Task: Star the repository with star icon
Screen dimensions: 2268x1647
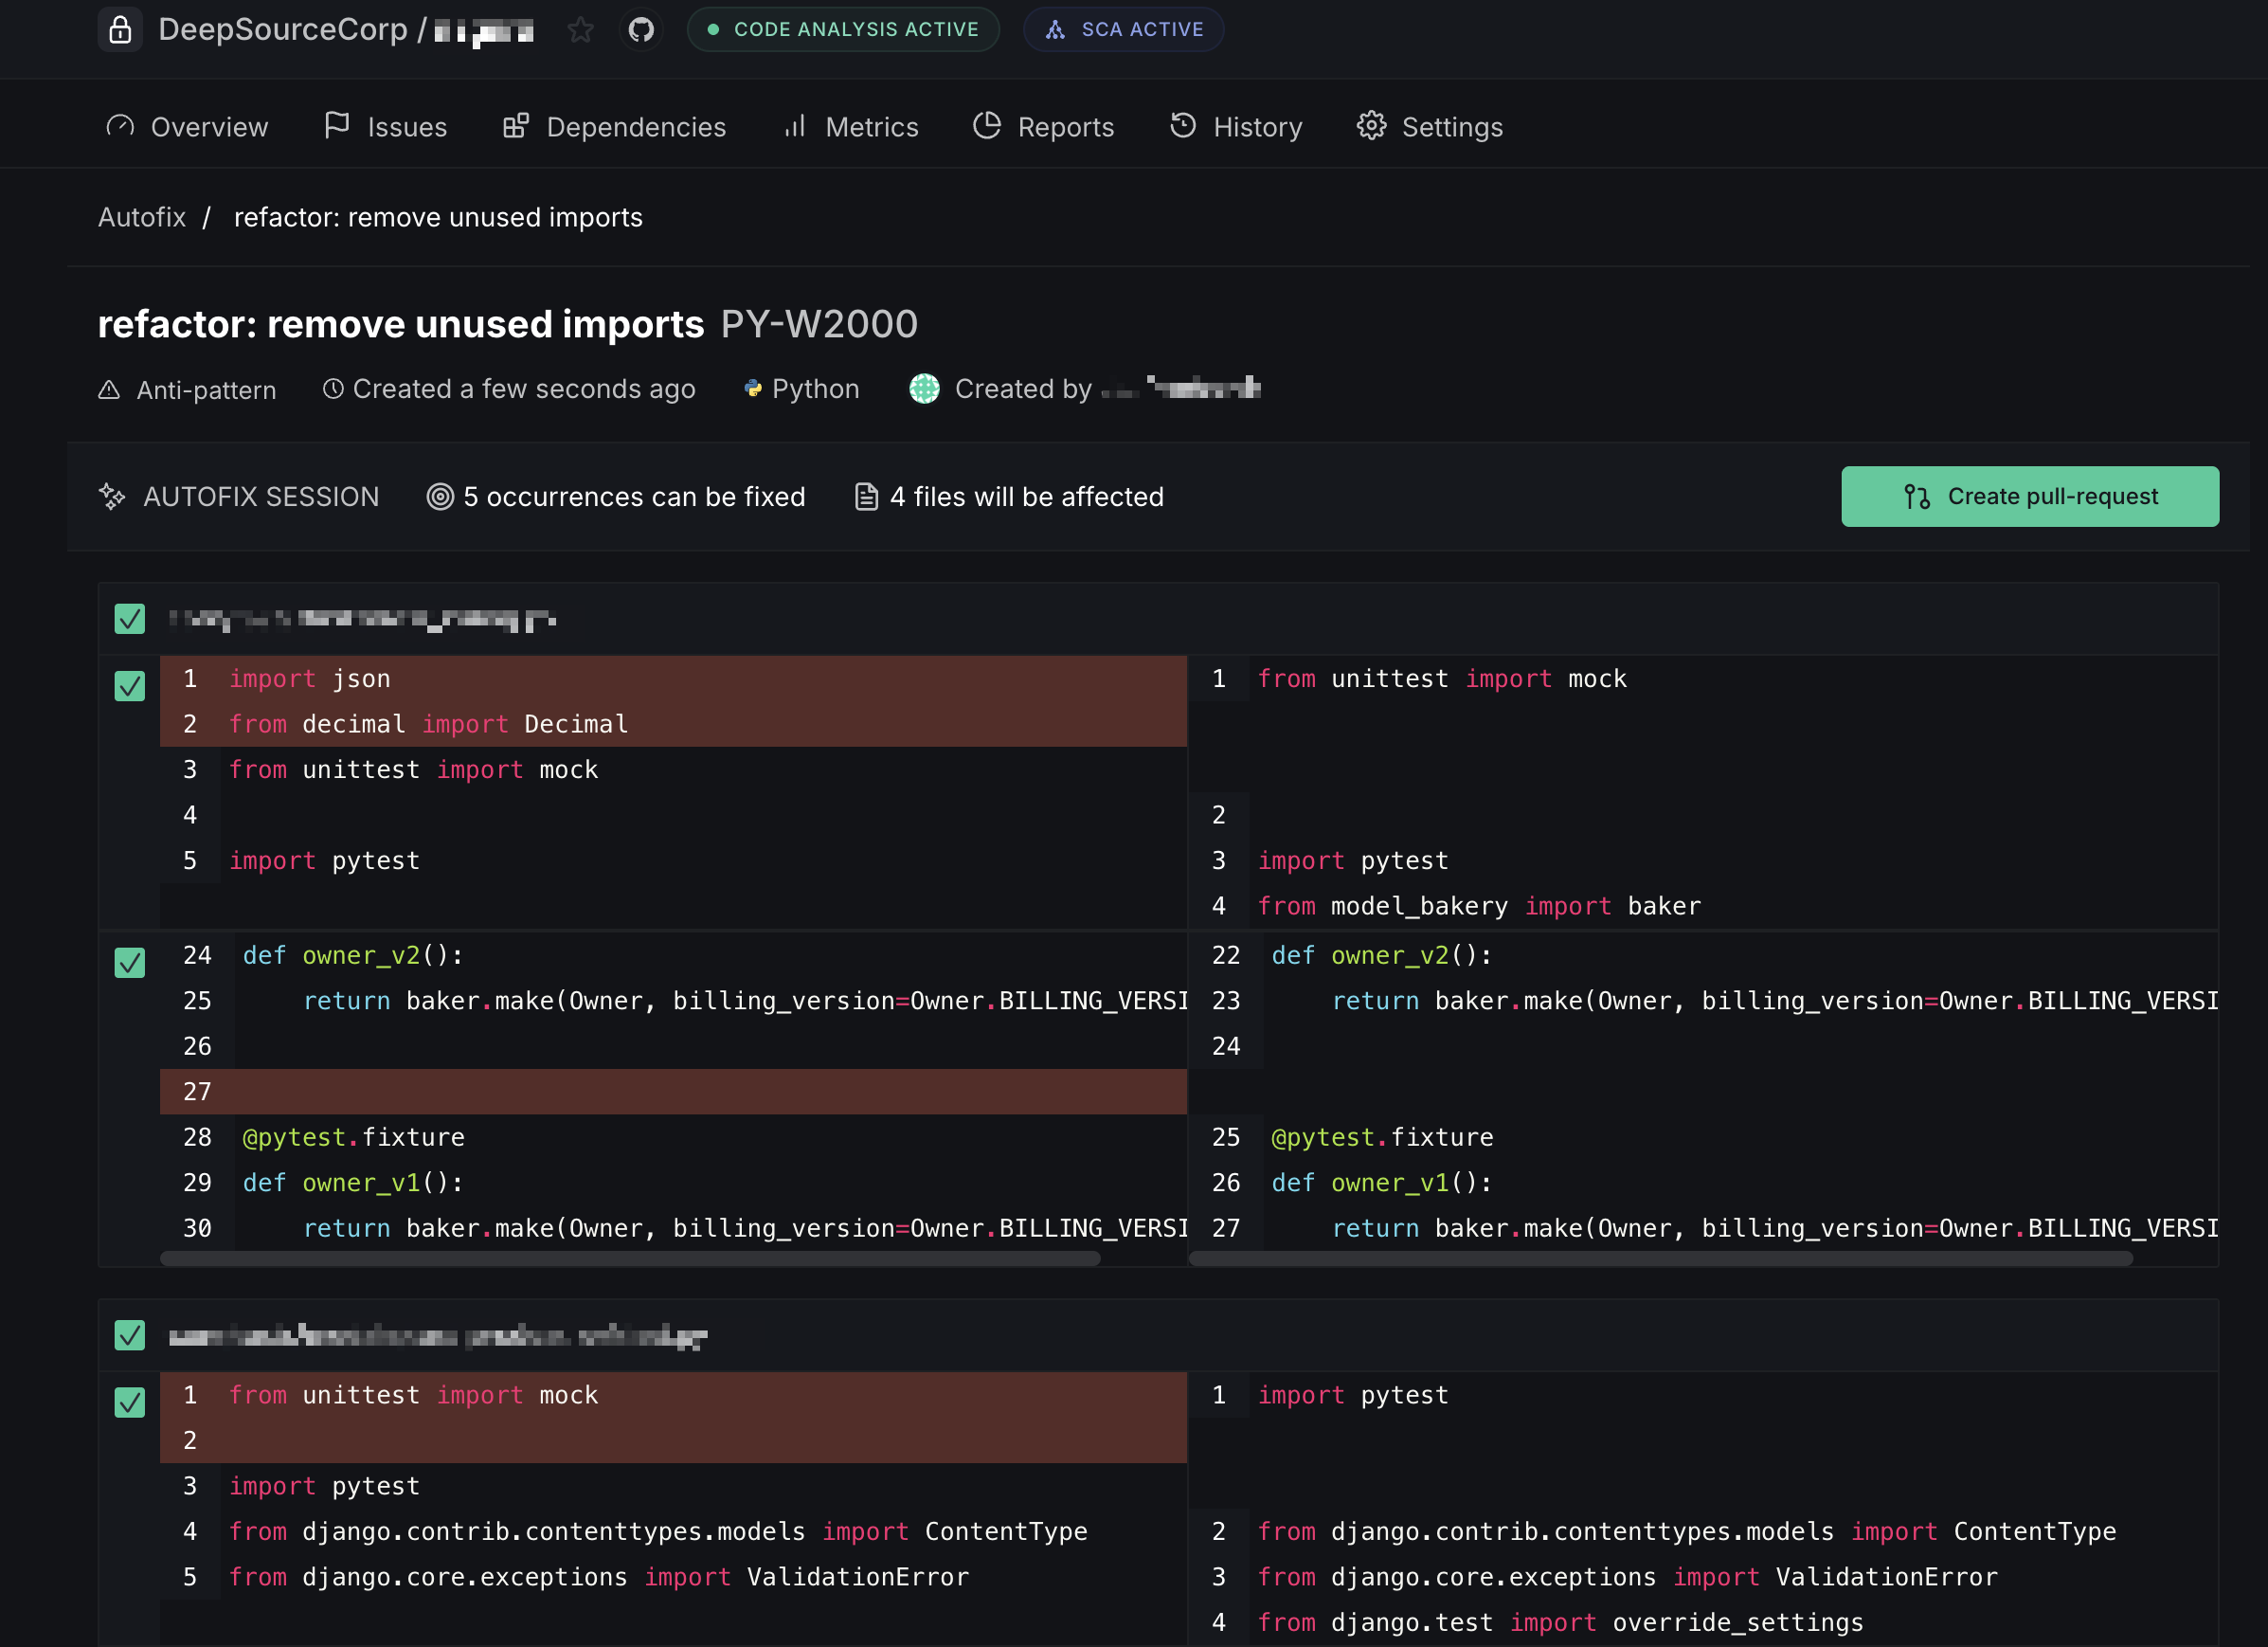Action: click(580, 30)
